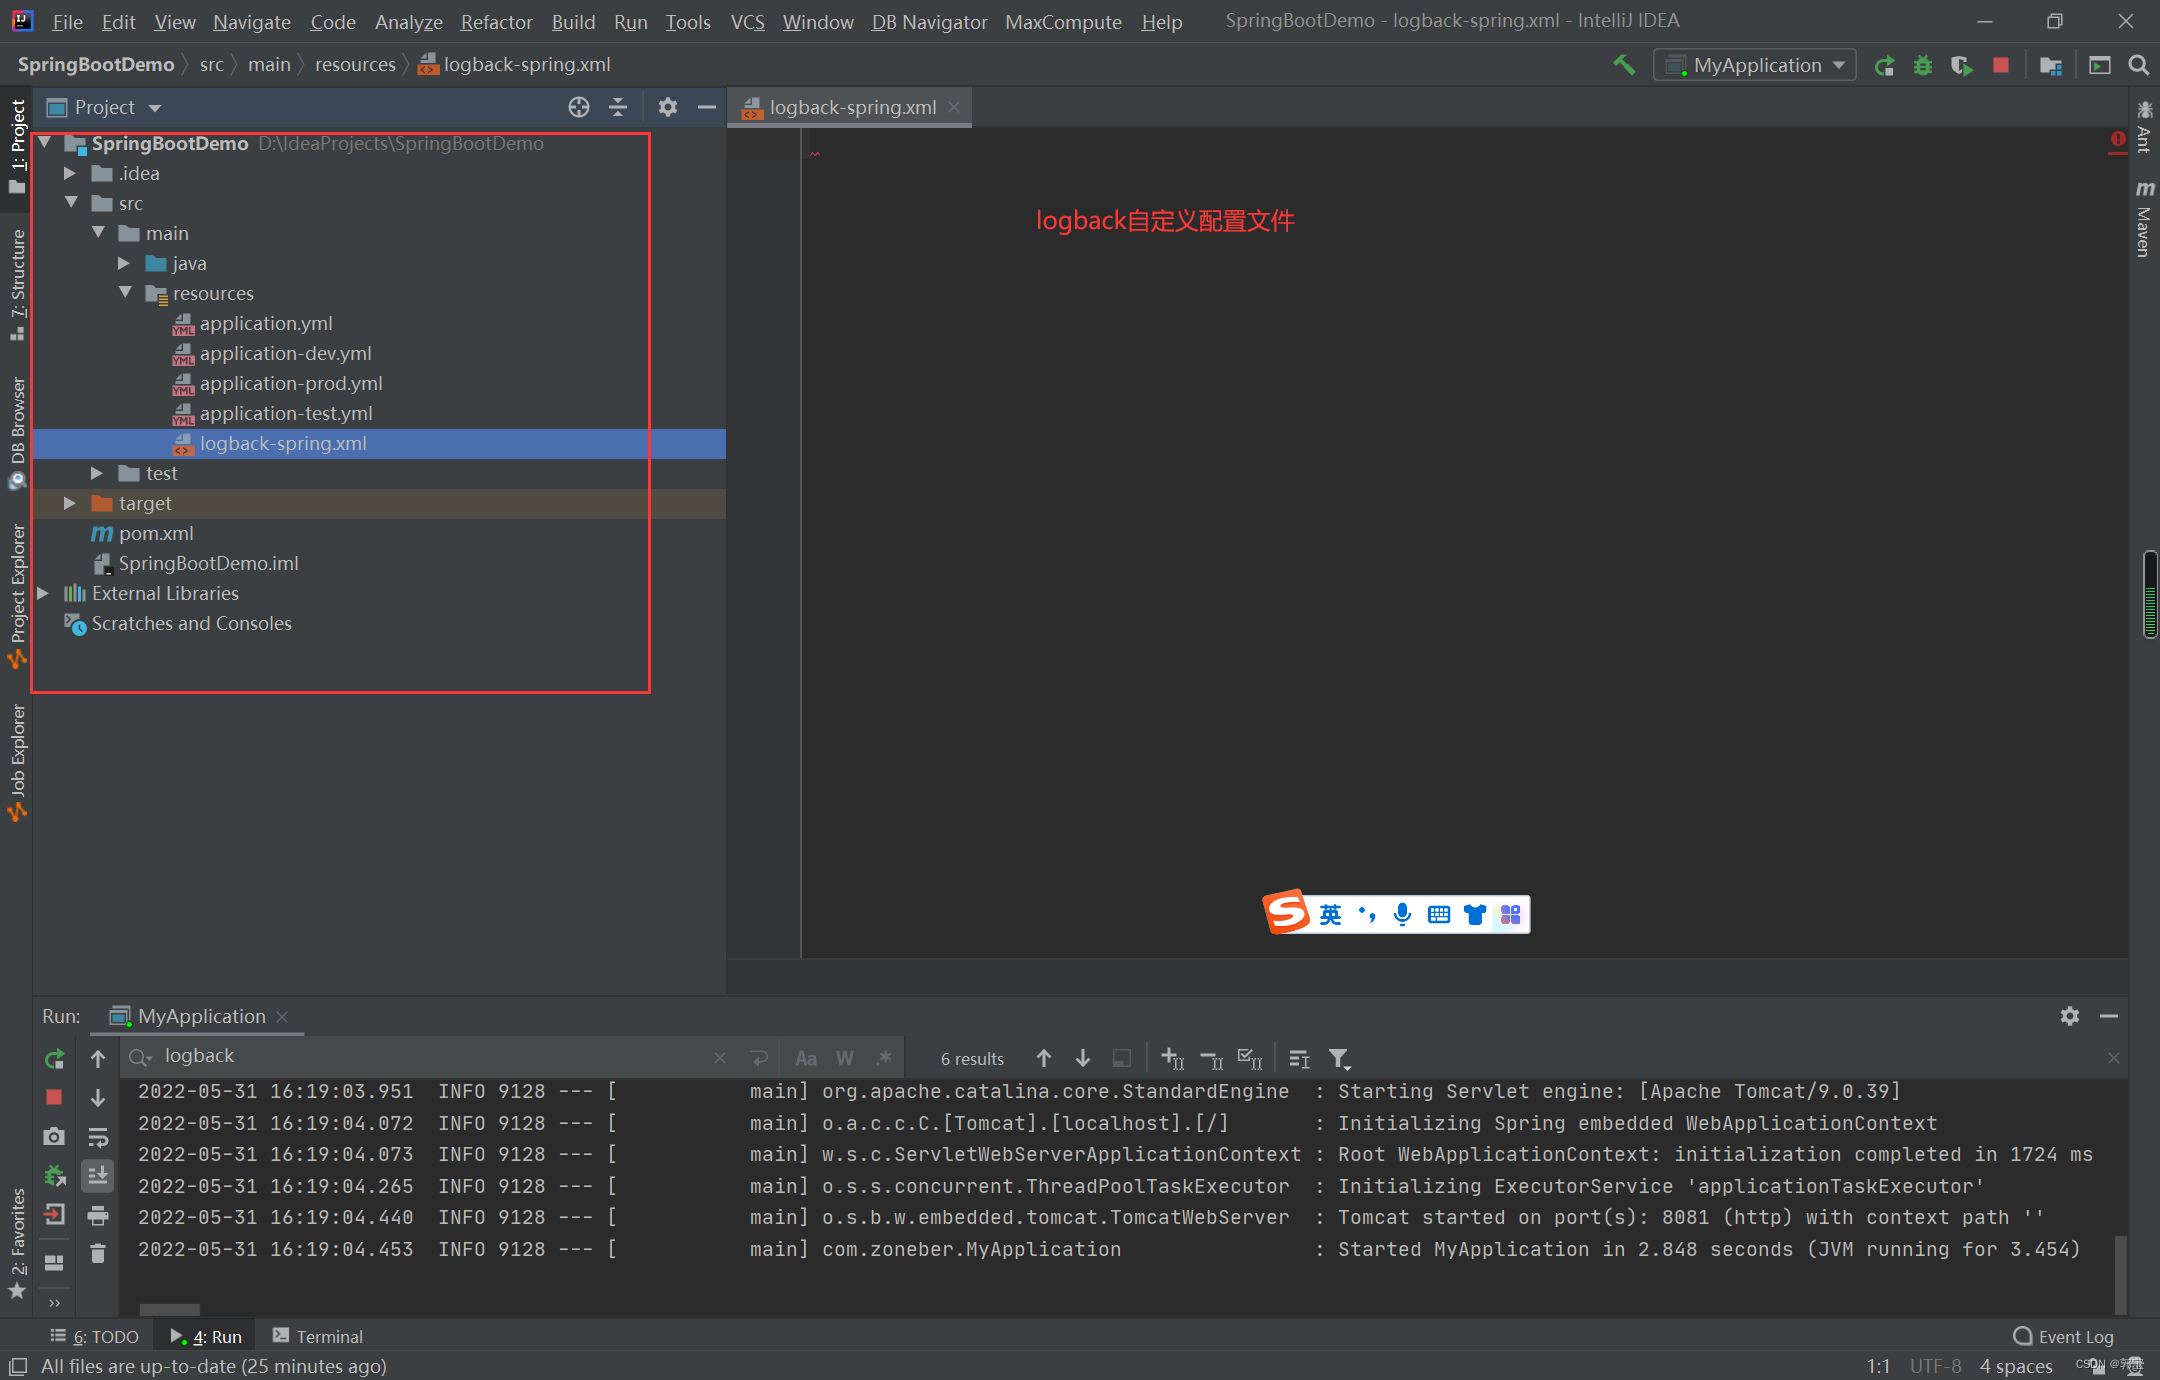Open Search Everywhere magnifier icon
The image size is (2160, 1380).
2138,64
